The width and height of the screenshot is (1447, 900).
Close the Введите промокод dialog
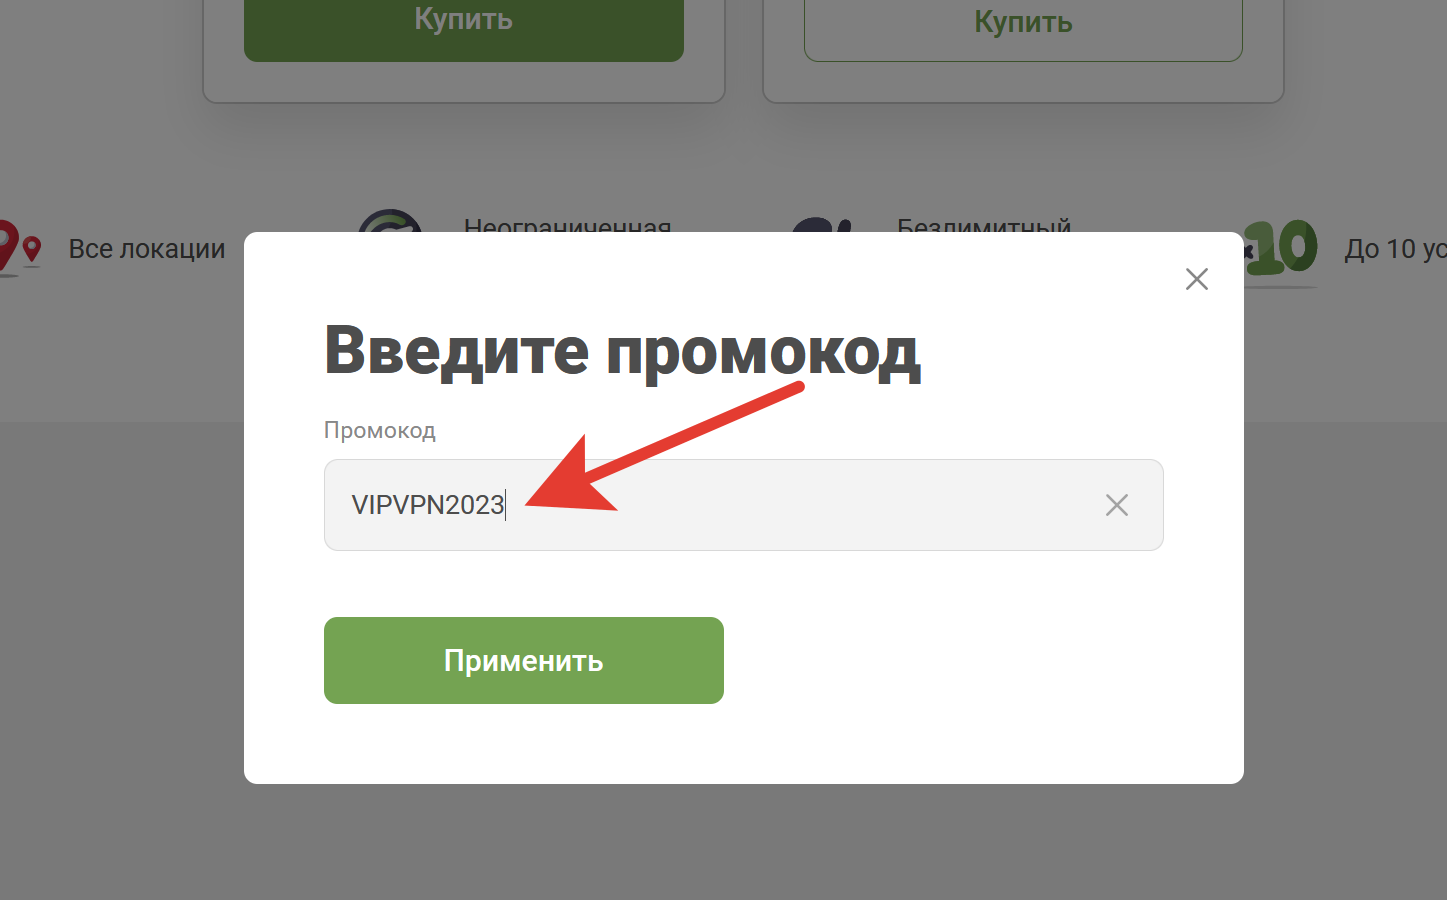1196,279
